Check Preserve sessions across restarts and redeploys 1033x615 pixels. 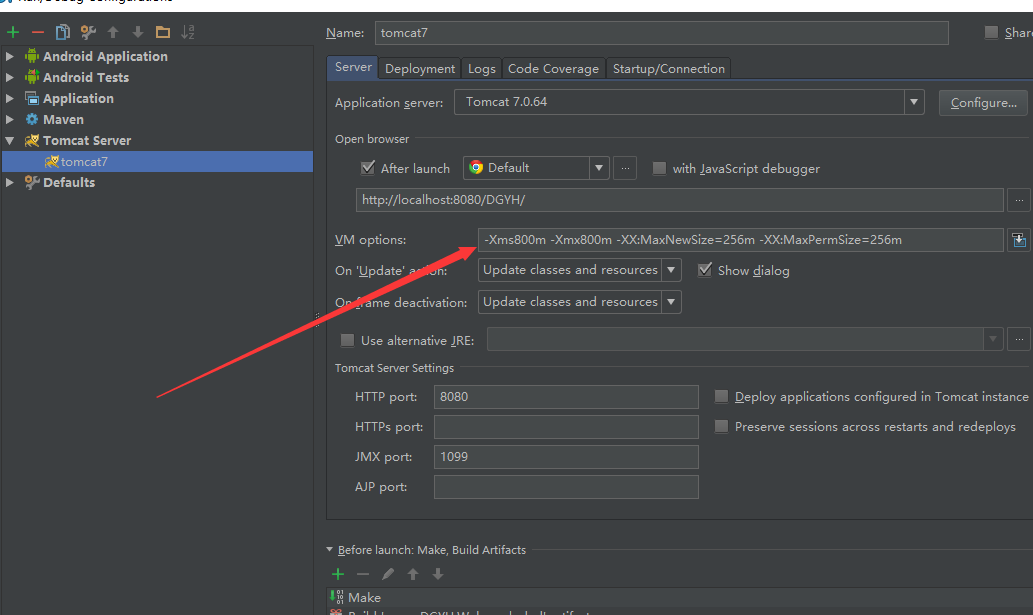pos(721,427)
